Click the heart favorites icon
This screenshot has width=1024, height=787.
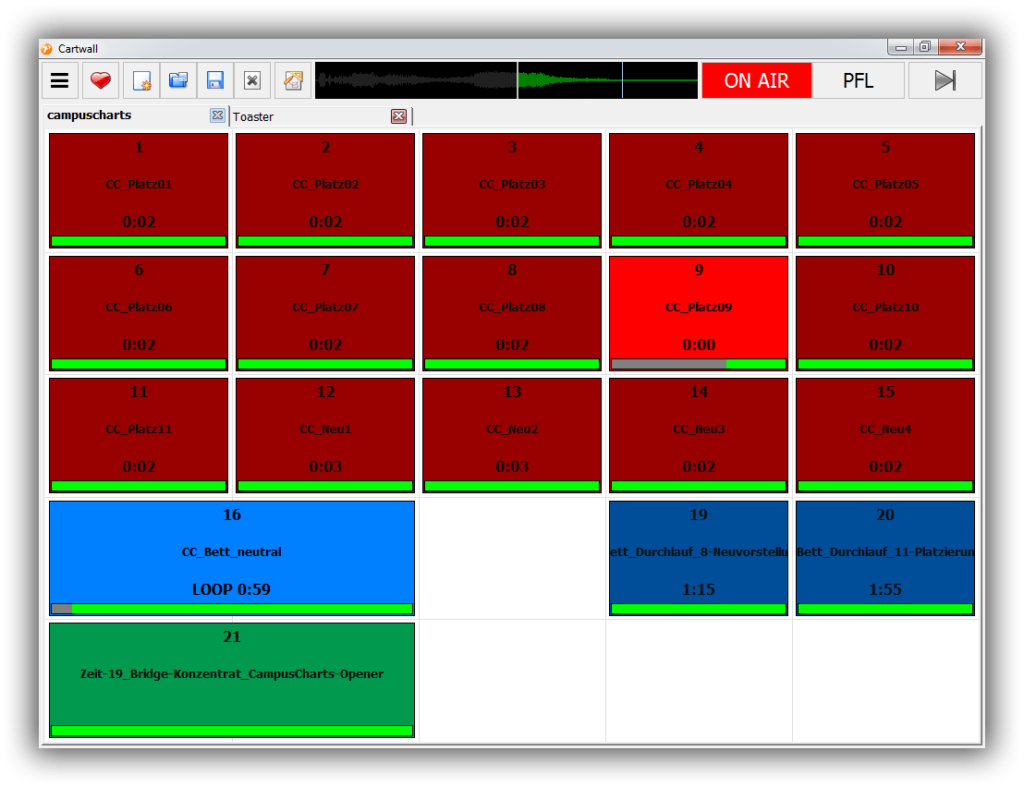[99, 80]
